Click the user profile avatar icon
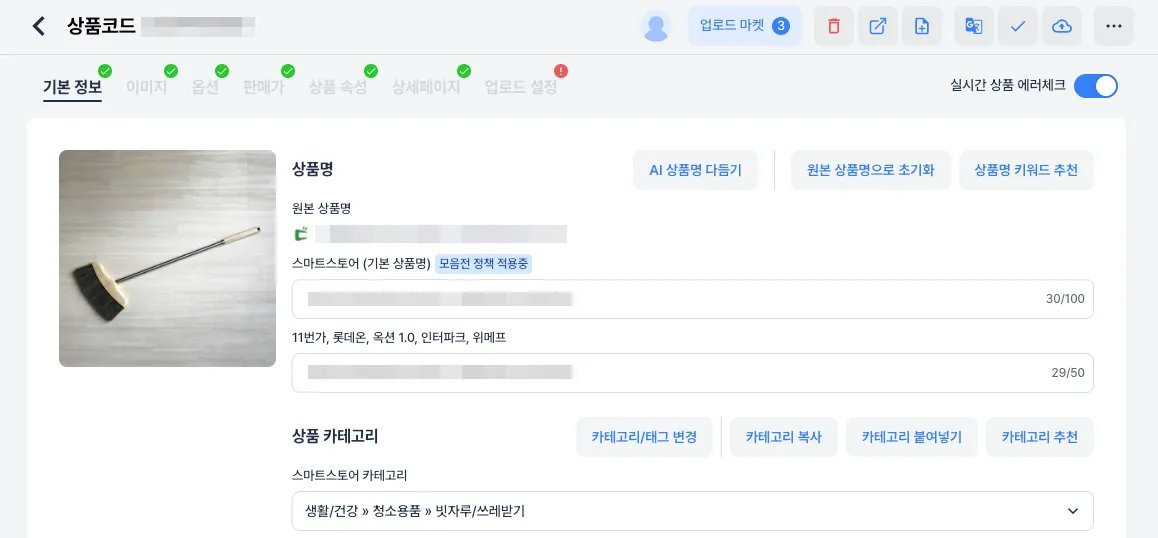Viewport: 1158px width, 538px height. click(x=656, y=27)
